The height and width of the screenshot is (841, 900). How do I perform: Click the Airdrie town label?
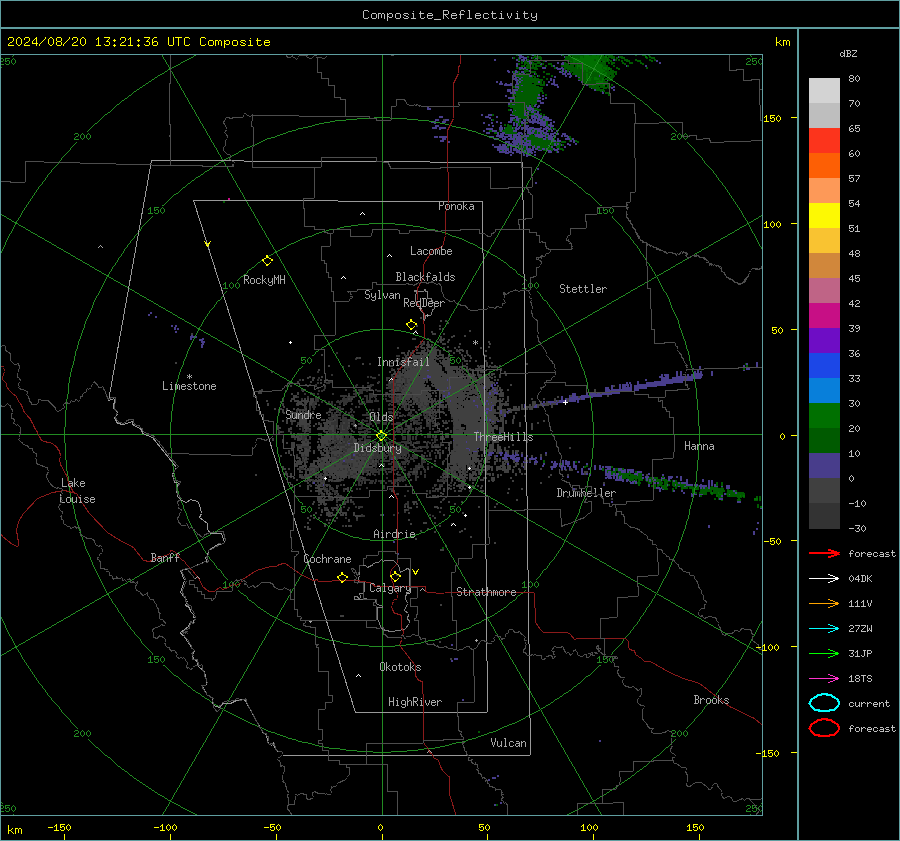(394, 534)
